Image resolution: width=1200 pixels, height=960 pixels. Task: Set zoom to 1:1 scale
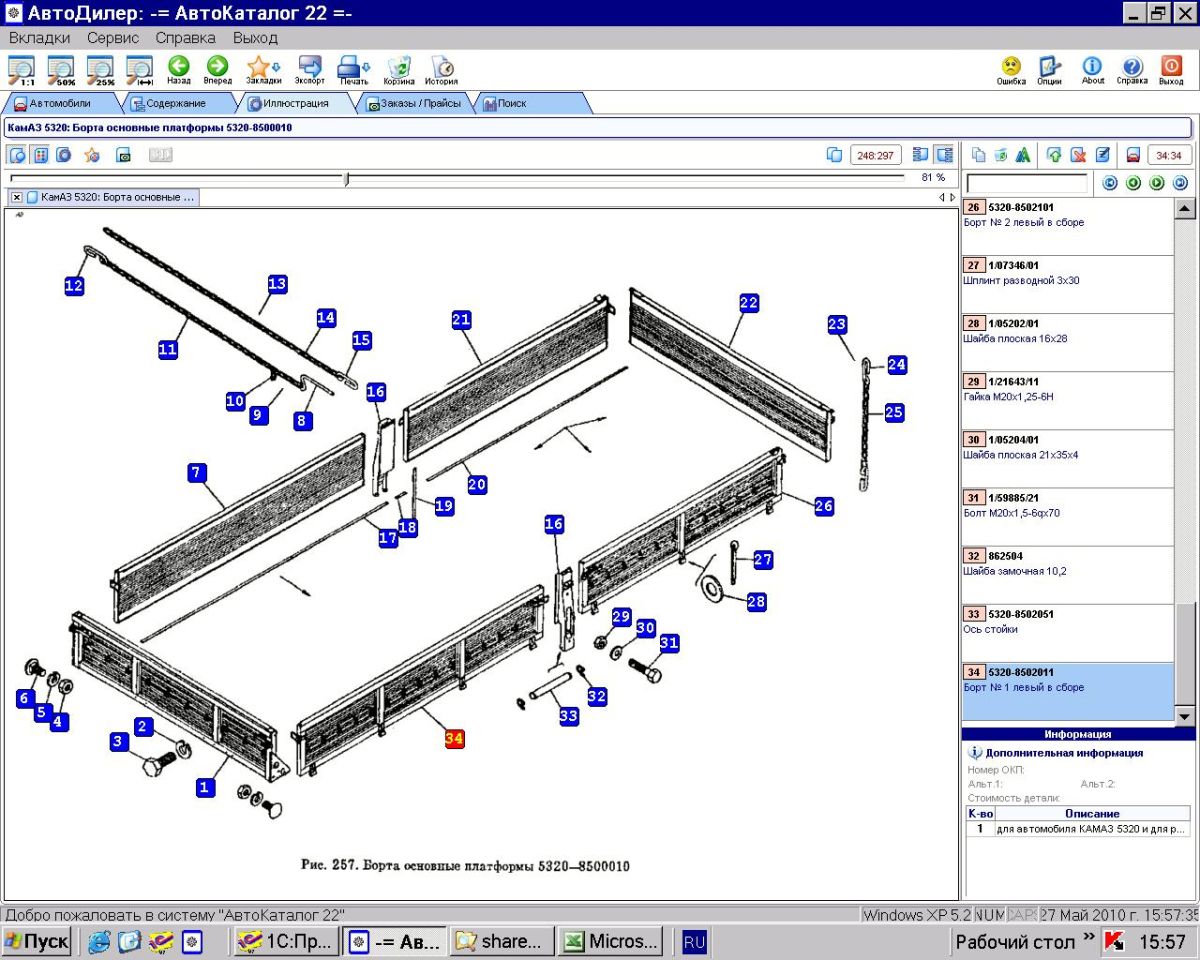pos(21,70)
